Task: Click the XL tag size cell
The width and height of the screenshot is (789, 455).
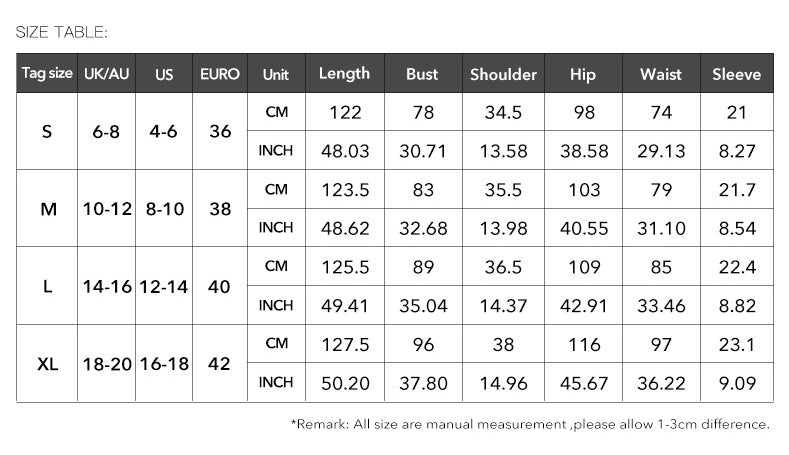Action: pyautogui.click(x=47, y=364)
